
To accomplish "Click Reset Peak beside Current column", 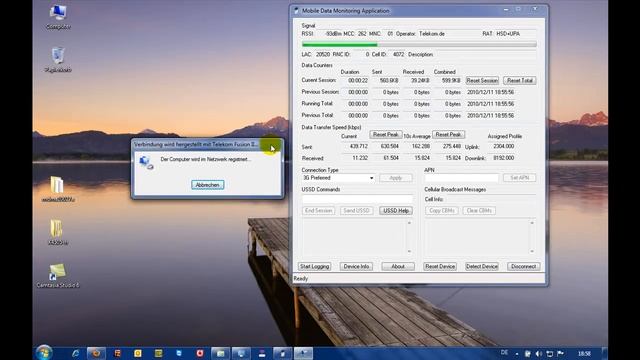I will [385, 134].
